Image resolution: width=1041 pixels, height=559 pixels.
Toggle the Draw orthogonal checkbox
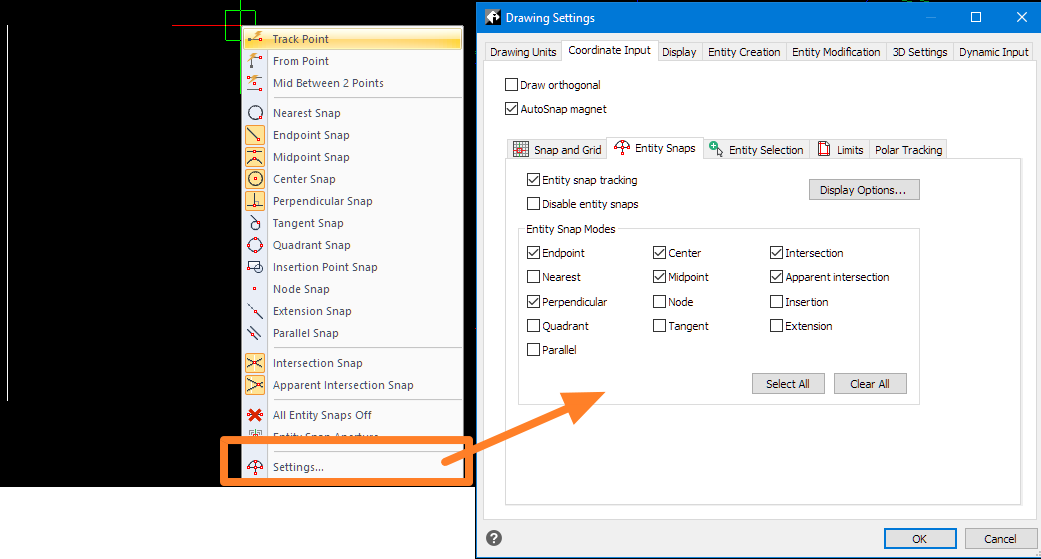511,84
